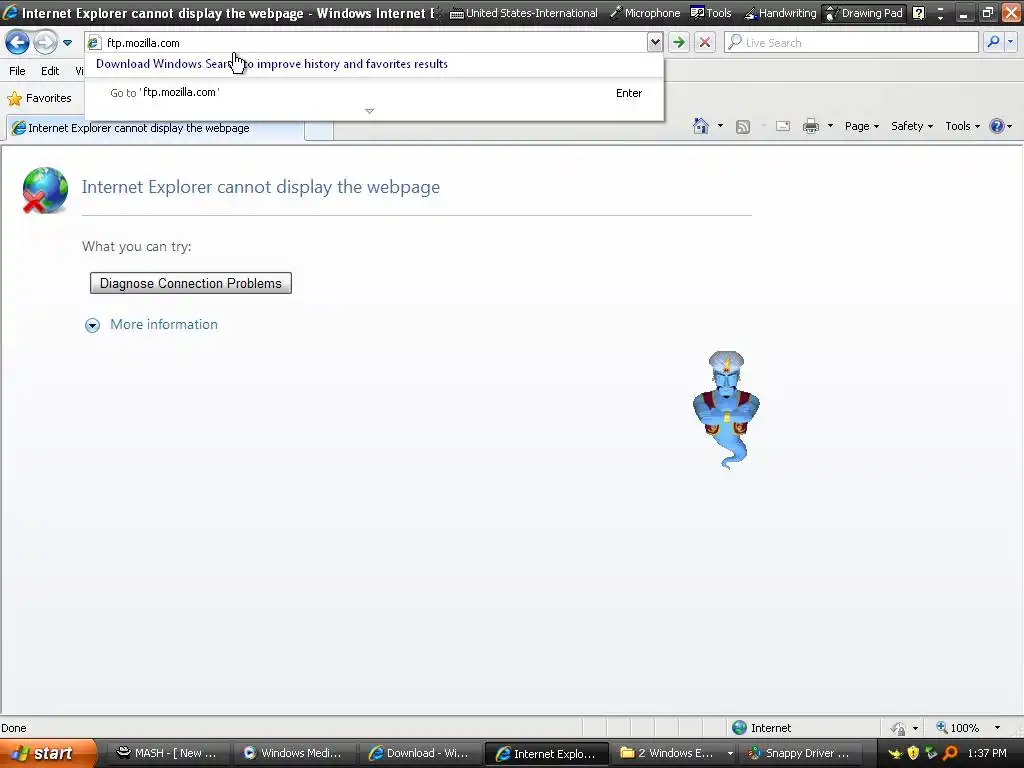Image resolution: width=1024 pixels, height=768 pixels.
Task: Click the language bar Microphone button
Action: 645,13
